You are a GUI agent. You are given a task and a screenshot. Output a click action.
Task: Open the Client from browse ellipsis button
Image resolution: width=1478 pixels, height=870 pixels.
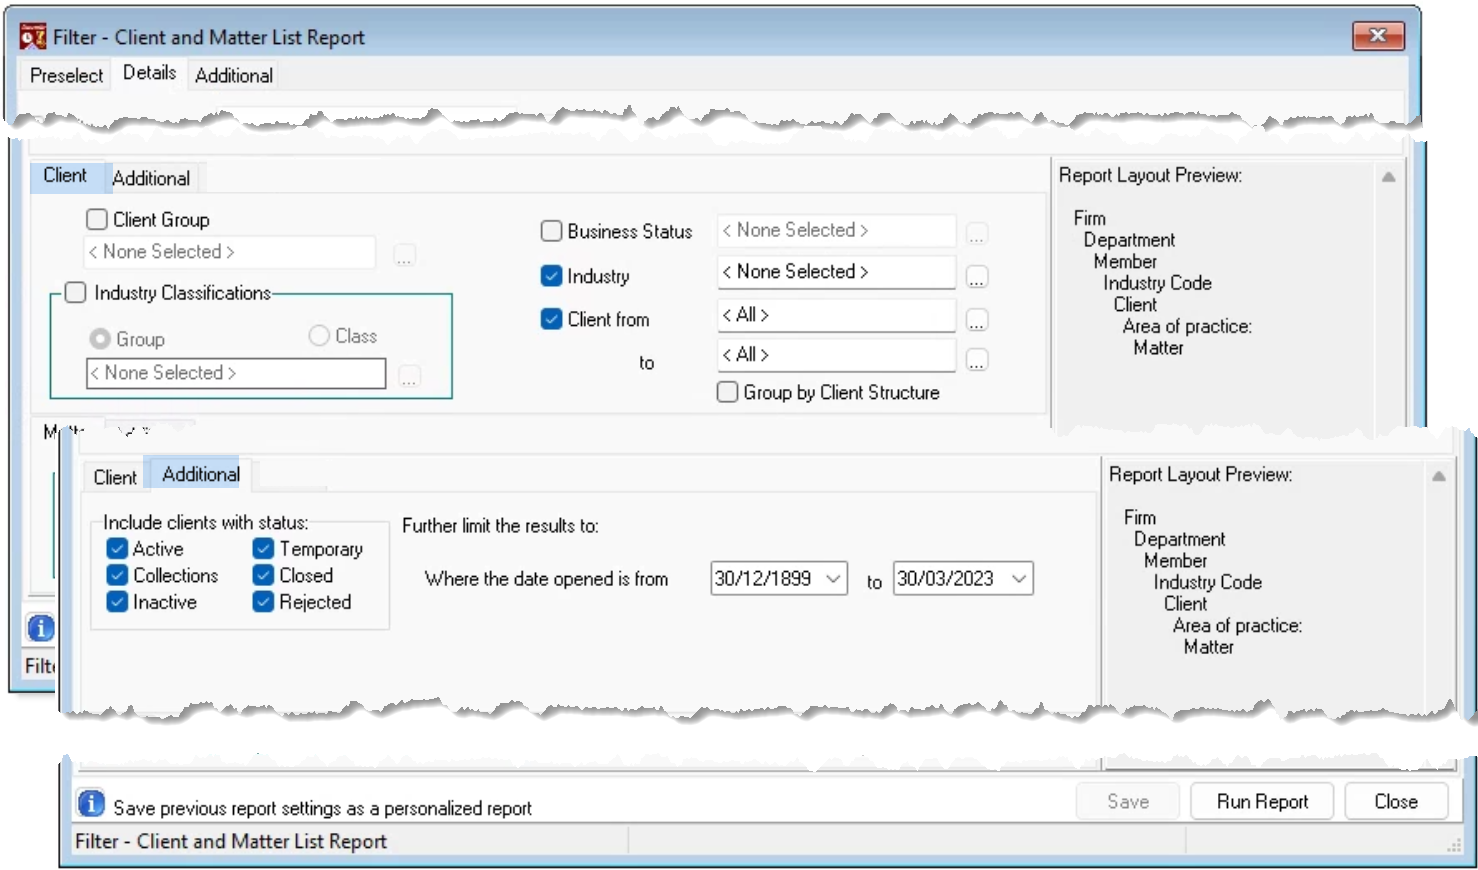click(x=977, y=320)
